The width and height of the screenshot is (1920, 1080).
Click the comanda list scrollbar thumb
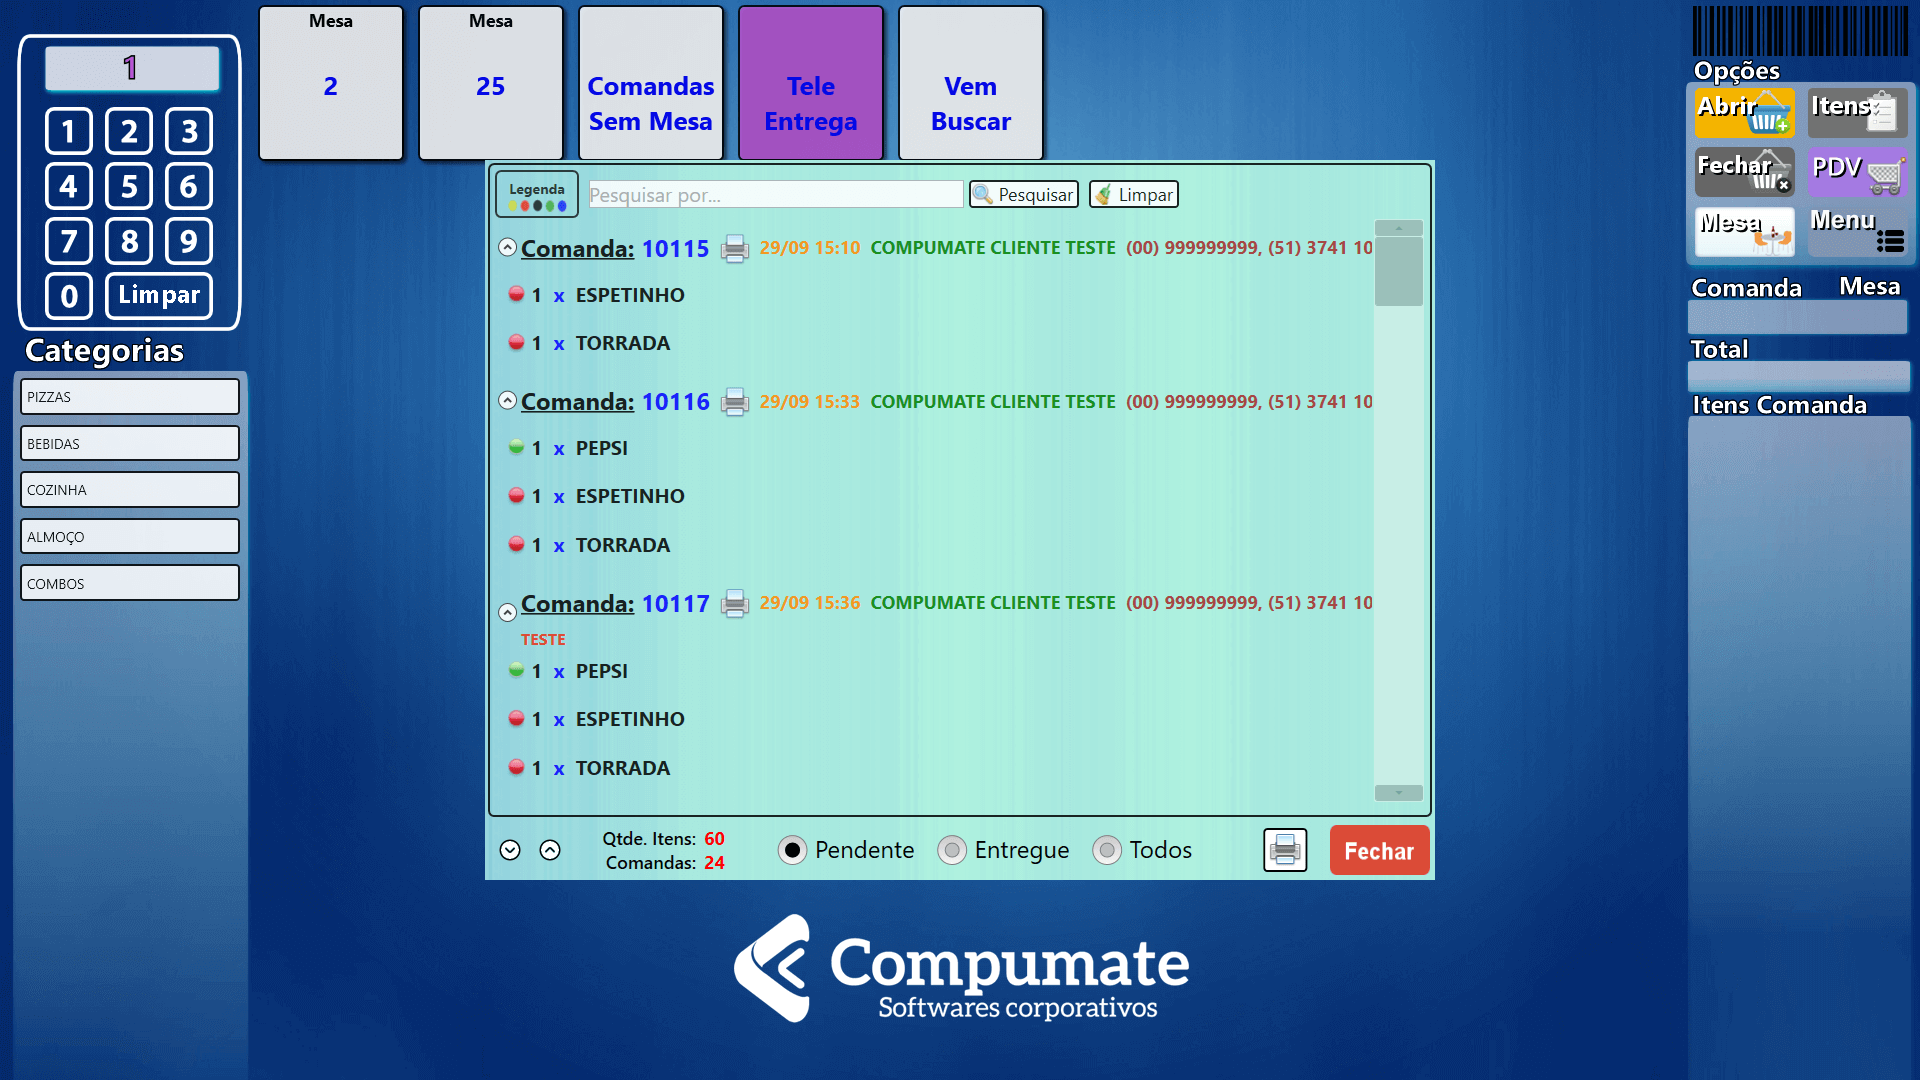tap(1399, 271)
